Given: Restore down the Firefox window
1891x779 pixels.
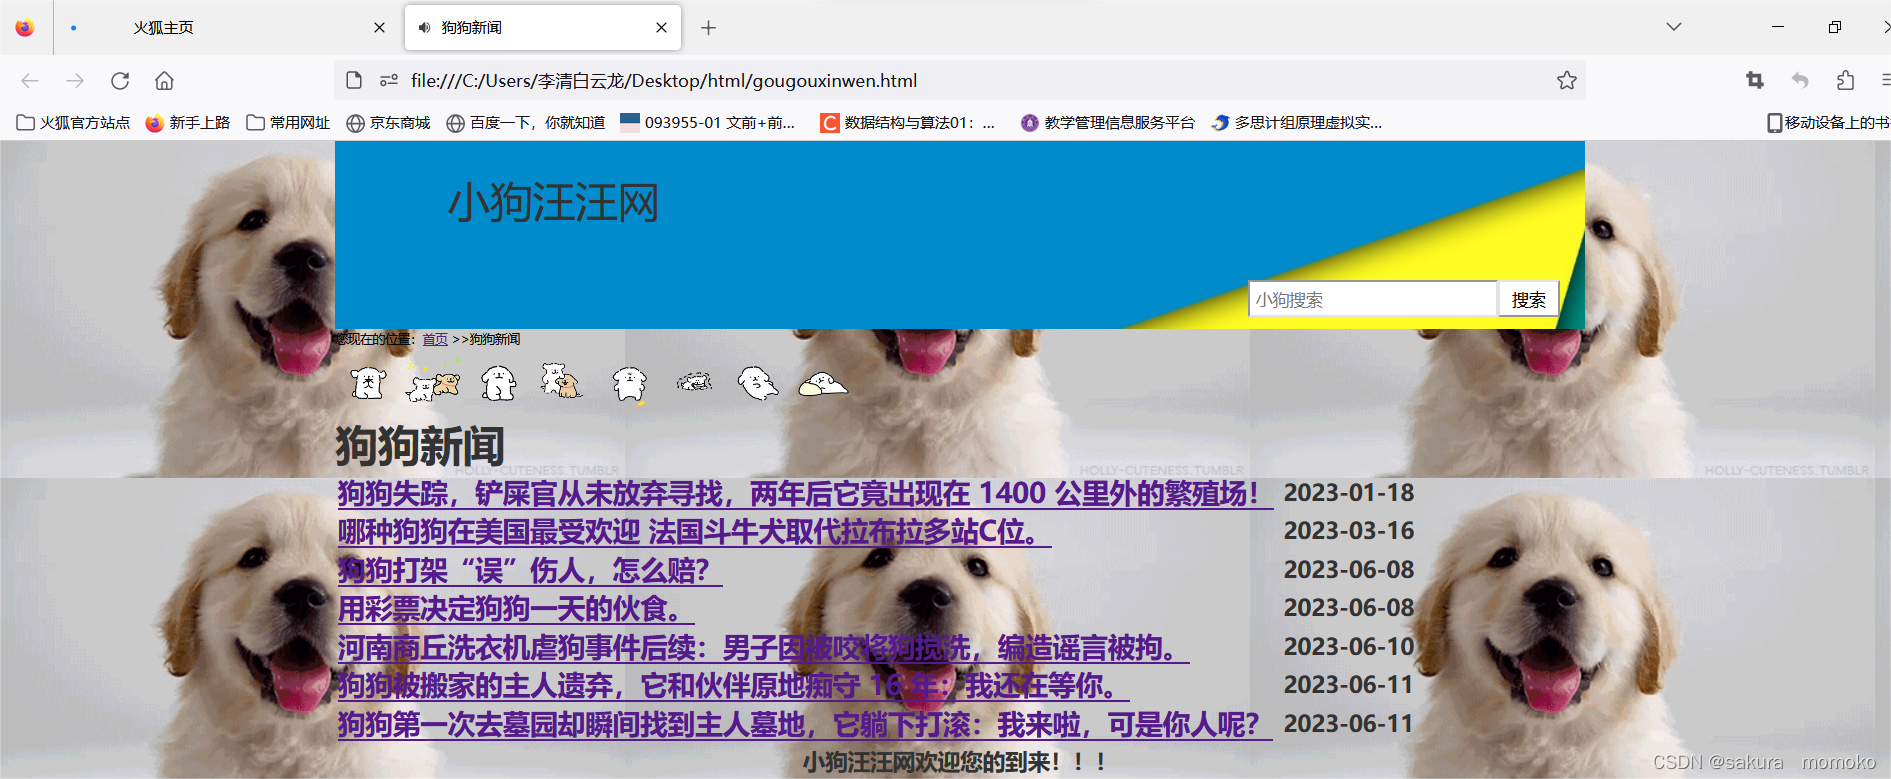Looking at the screenshot, I should (x=1834, y=27).
